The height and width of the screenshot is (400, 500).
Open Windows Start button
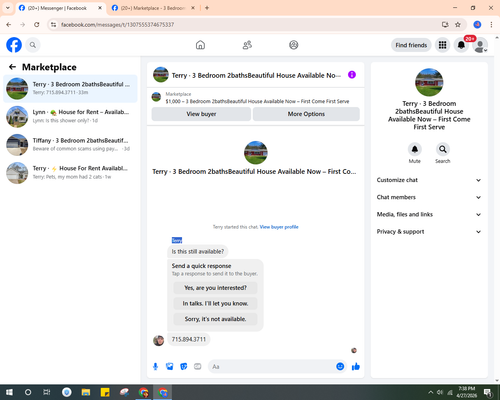pos(9,392)
